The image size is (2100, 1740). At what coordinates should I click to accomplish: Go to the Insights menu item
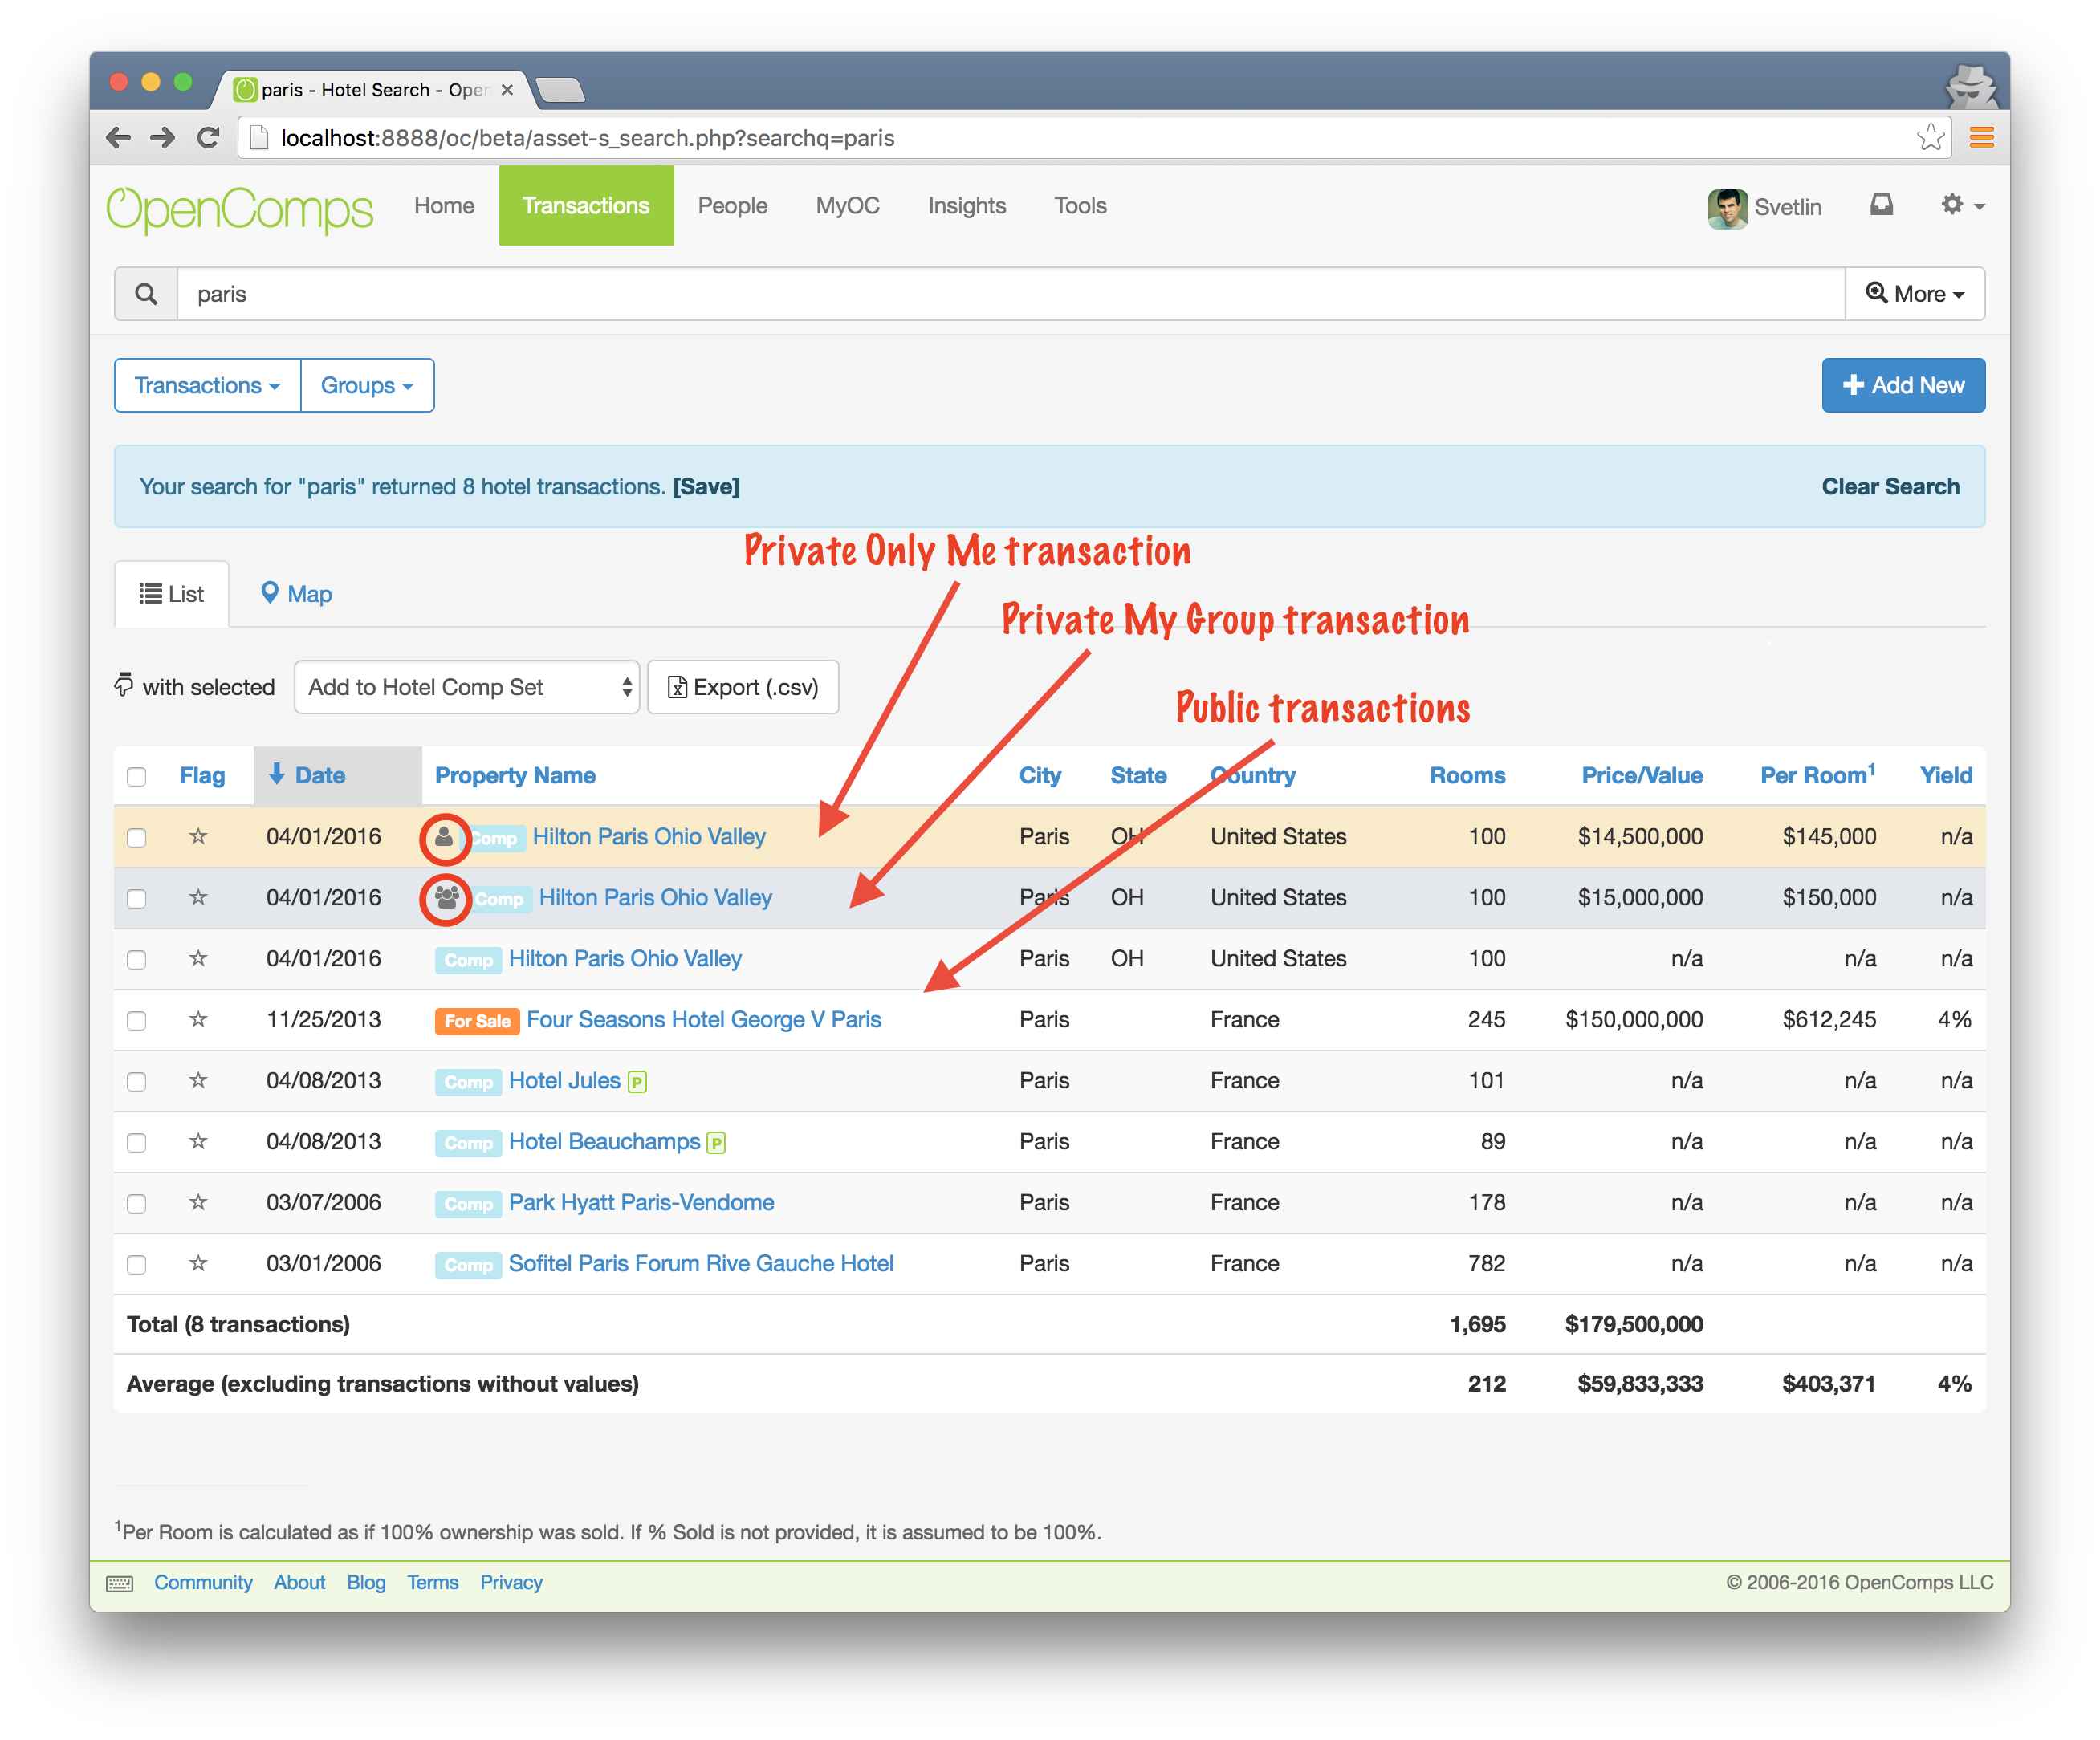966,206
